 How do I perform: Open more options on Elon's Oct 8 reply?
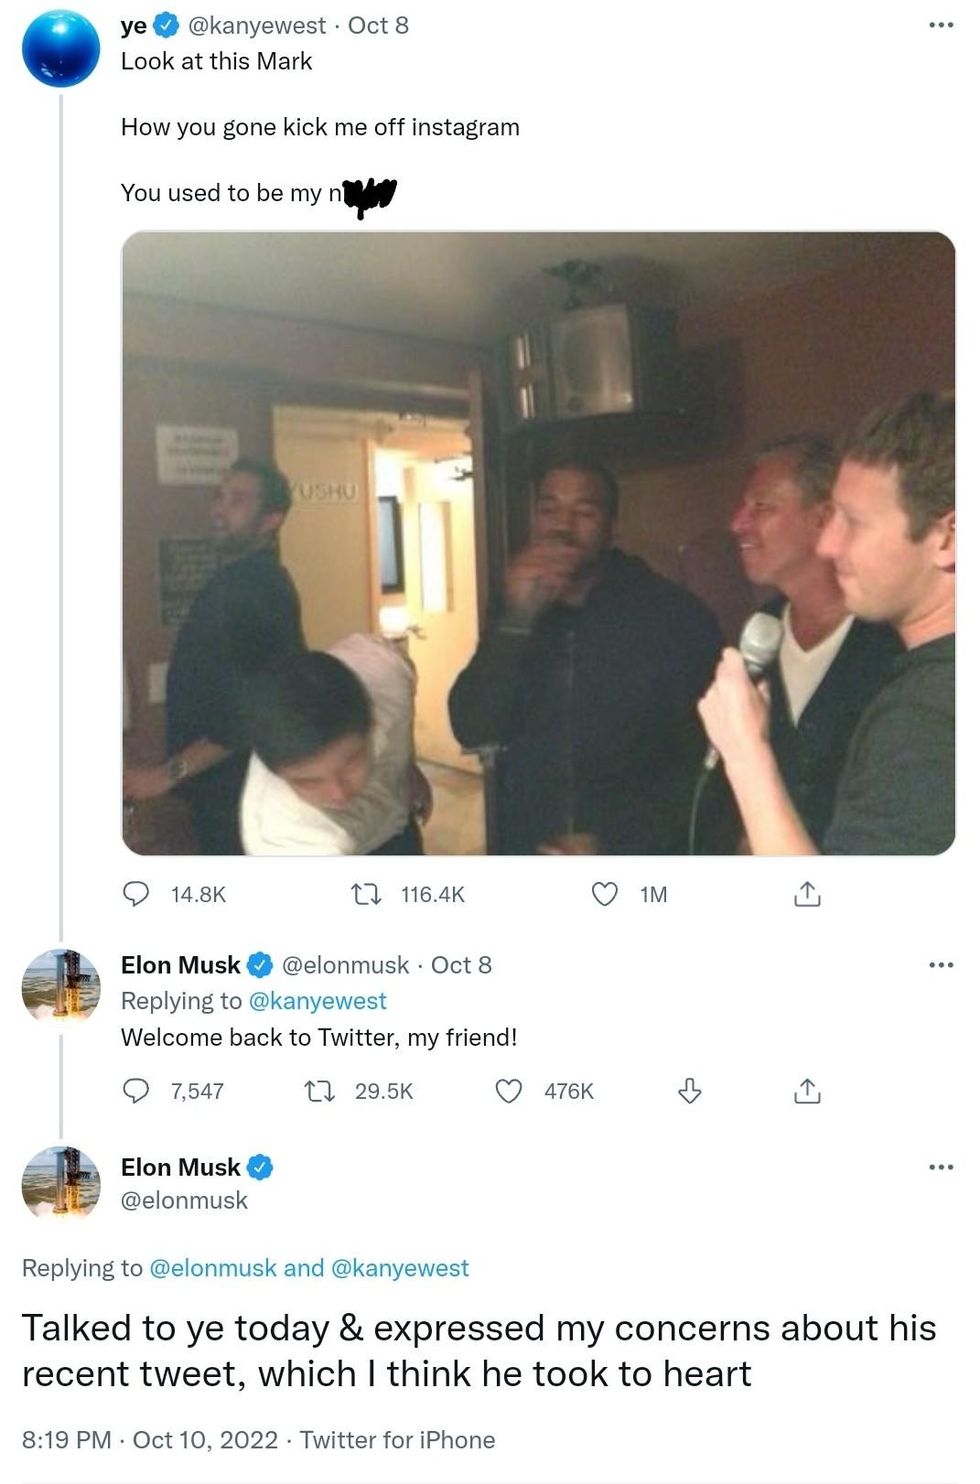pyautogui.click(x=941, y=965)
